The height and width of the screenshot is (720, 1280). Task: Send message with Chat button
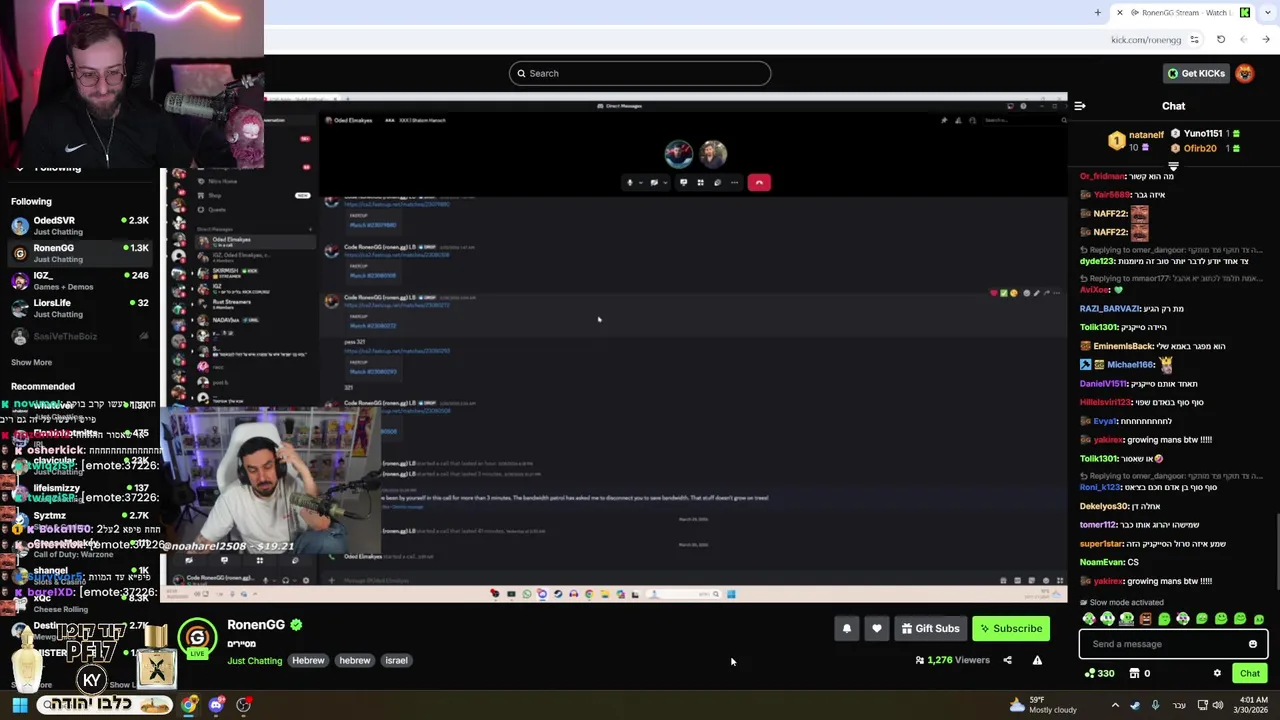1249,673
